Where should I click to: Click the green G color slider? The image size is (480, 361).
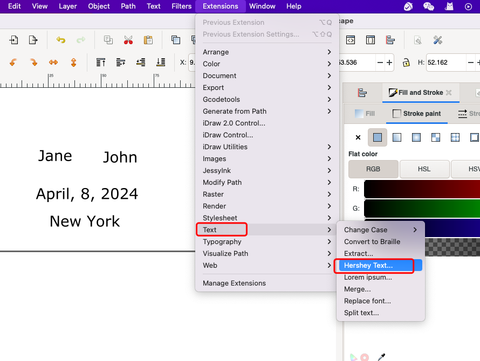[422, 208]
